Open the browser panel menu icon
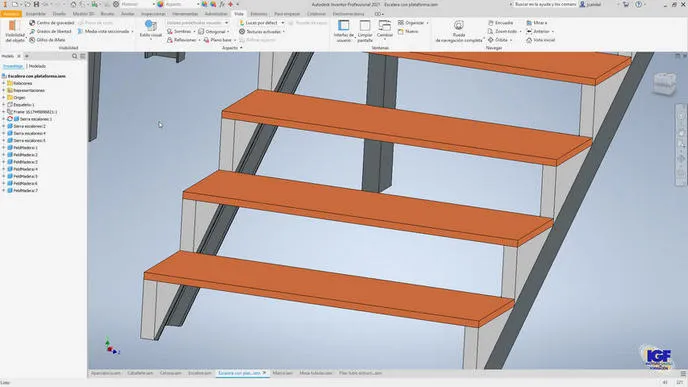Image resolution: width=688 pixels, height=387 pixels. pos(82,56)
